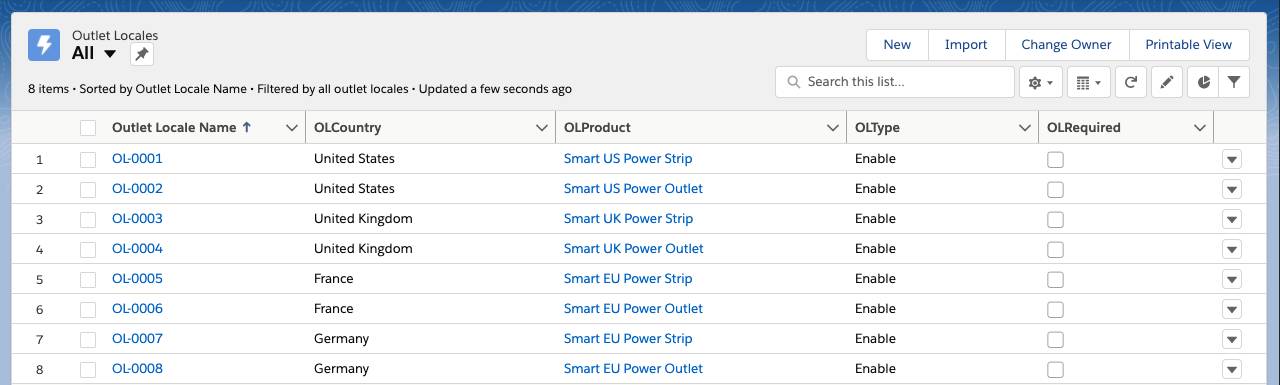1280x385 pixels.
Task: Click the pencil edit list icon
Action: [1167, 82]
